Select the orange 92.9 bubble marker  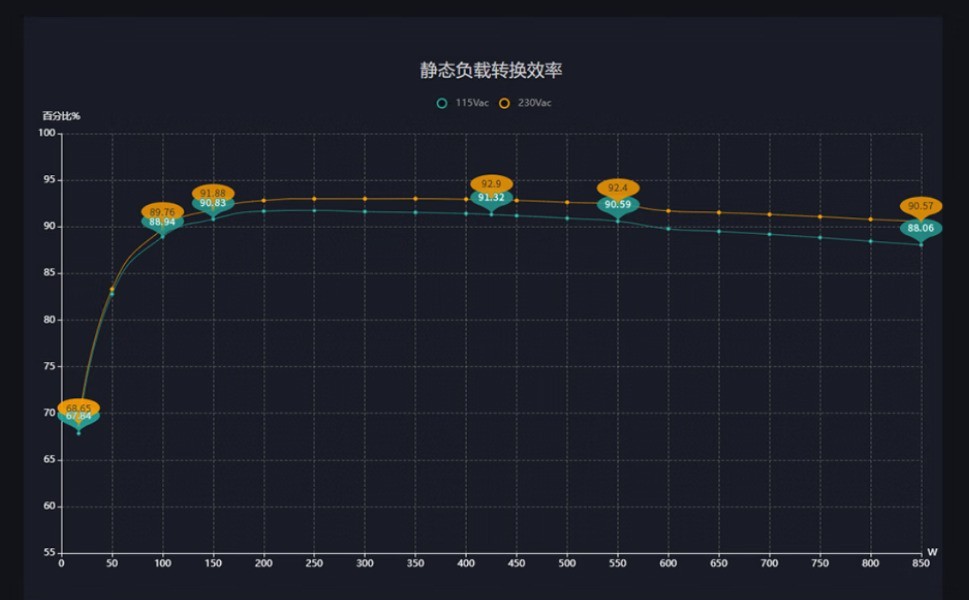coord(490,184)
